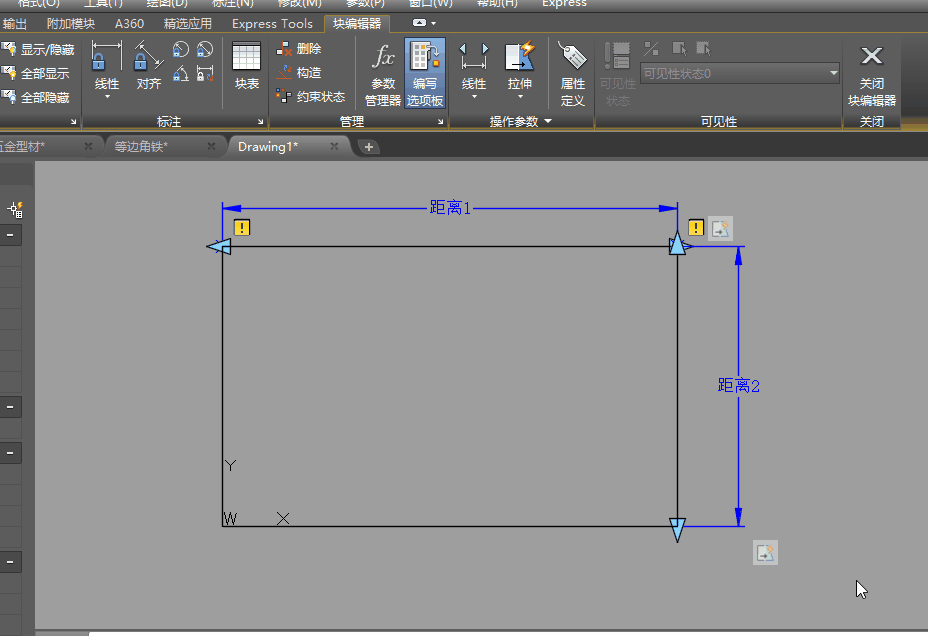Expand the 线性 dimensional constraint dropdown arrow
This screenshot has width=928, height=636.
(x=107, y=98)
